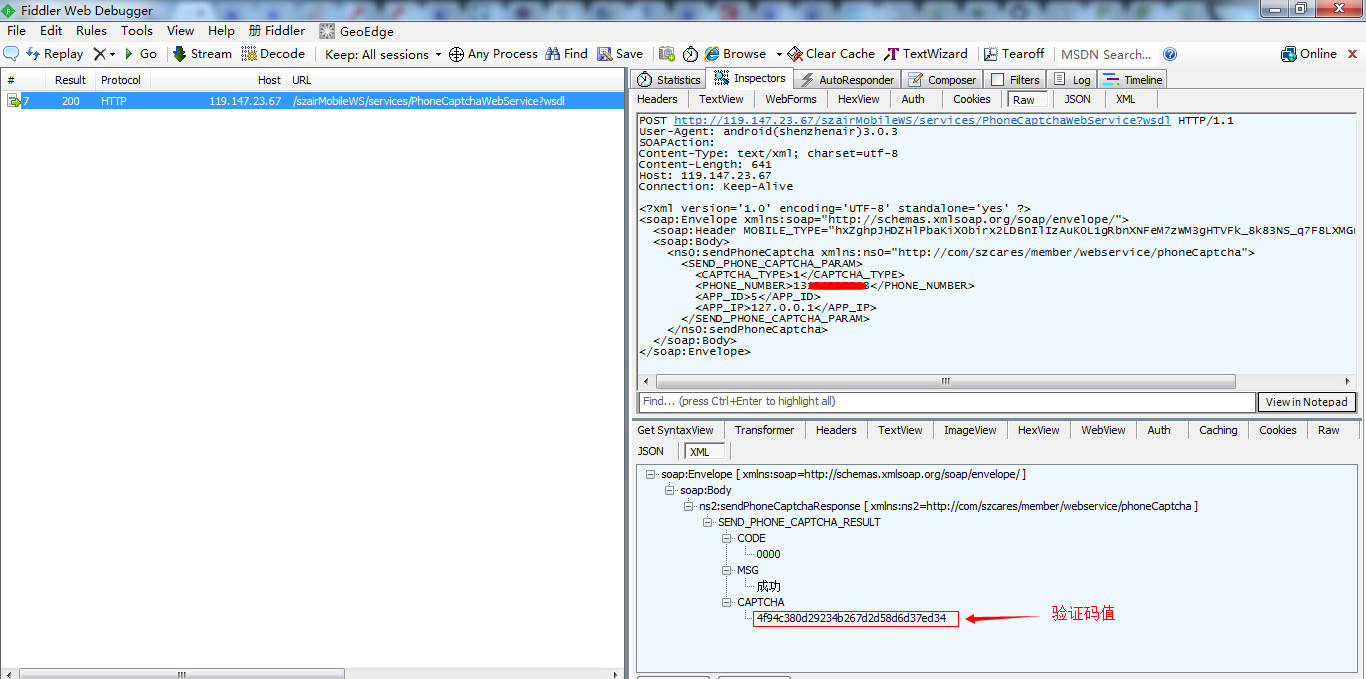The image size is (1366, 679).
Task: Open the Help menu
Action: pyautogui.click(x=221, y=31)
